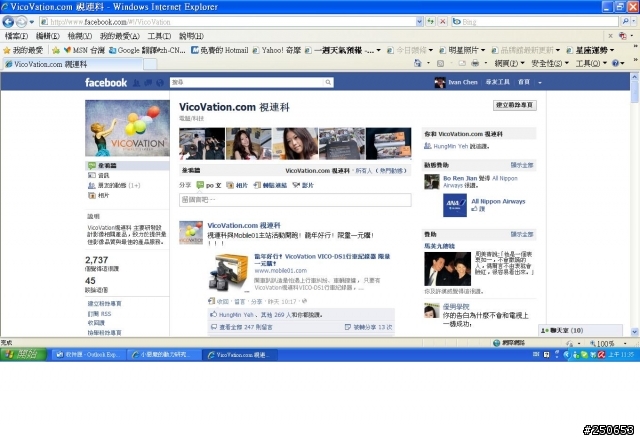Image resolution: width=640 pixels, height=438 pixels.
Task: Click the browser Forward arrow button
Action: click(x=22, y=22)
